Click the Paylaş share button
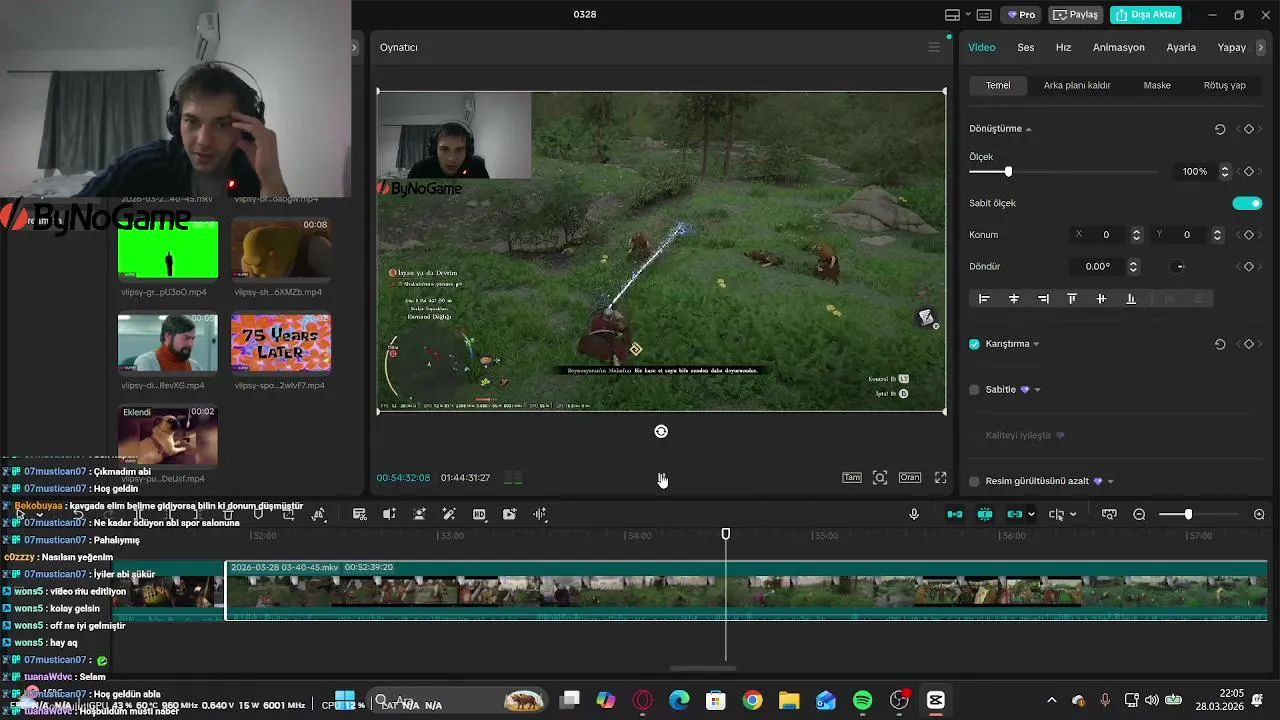This screenshot has height=720, width=1280. (x=1076, y=15)
